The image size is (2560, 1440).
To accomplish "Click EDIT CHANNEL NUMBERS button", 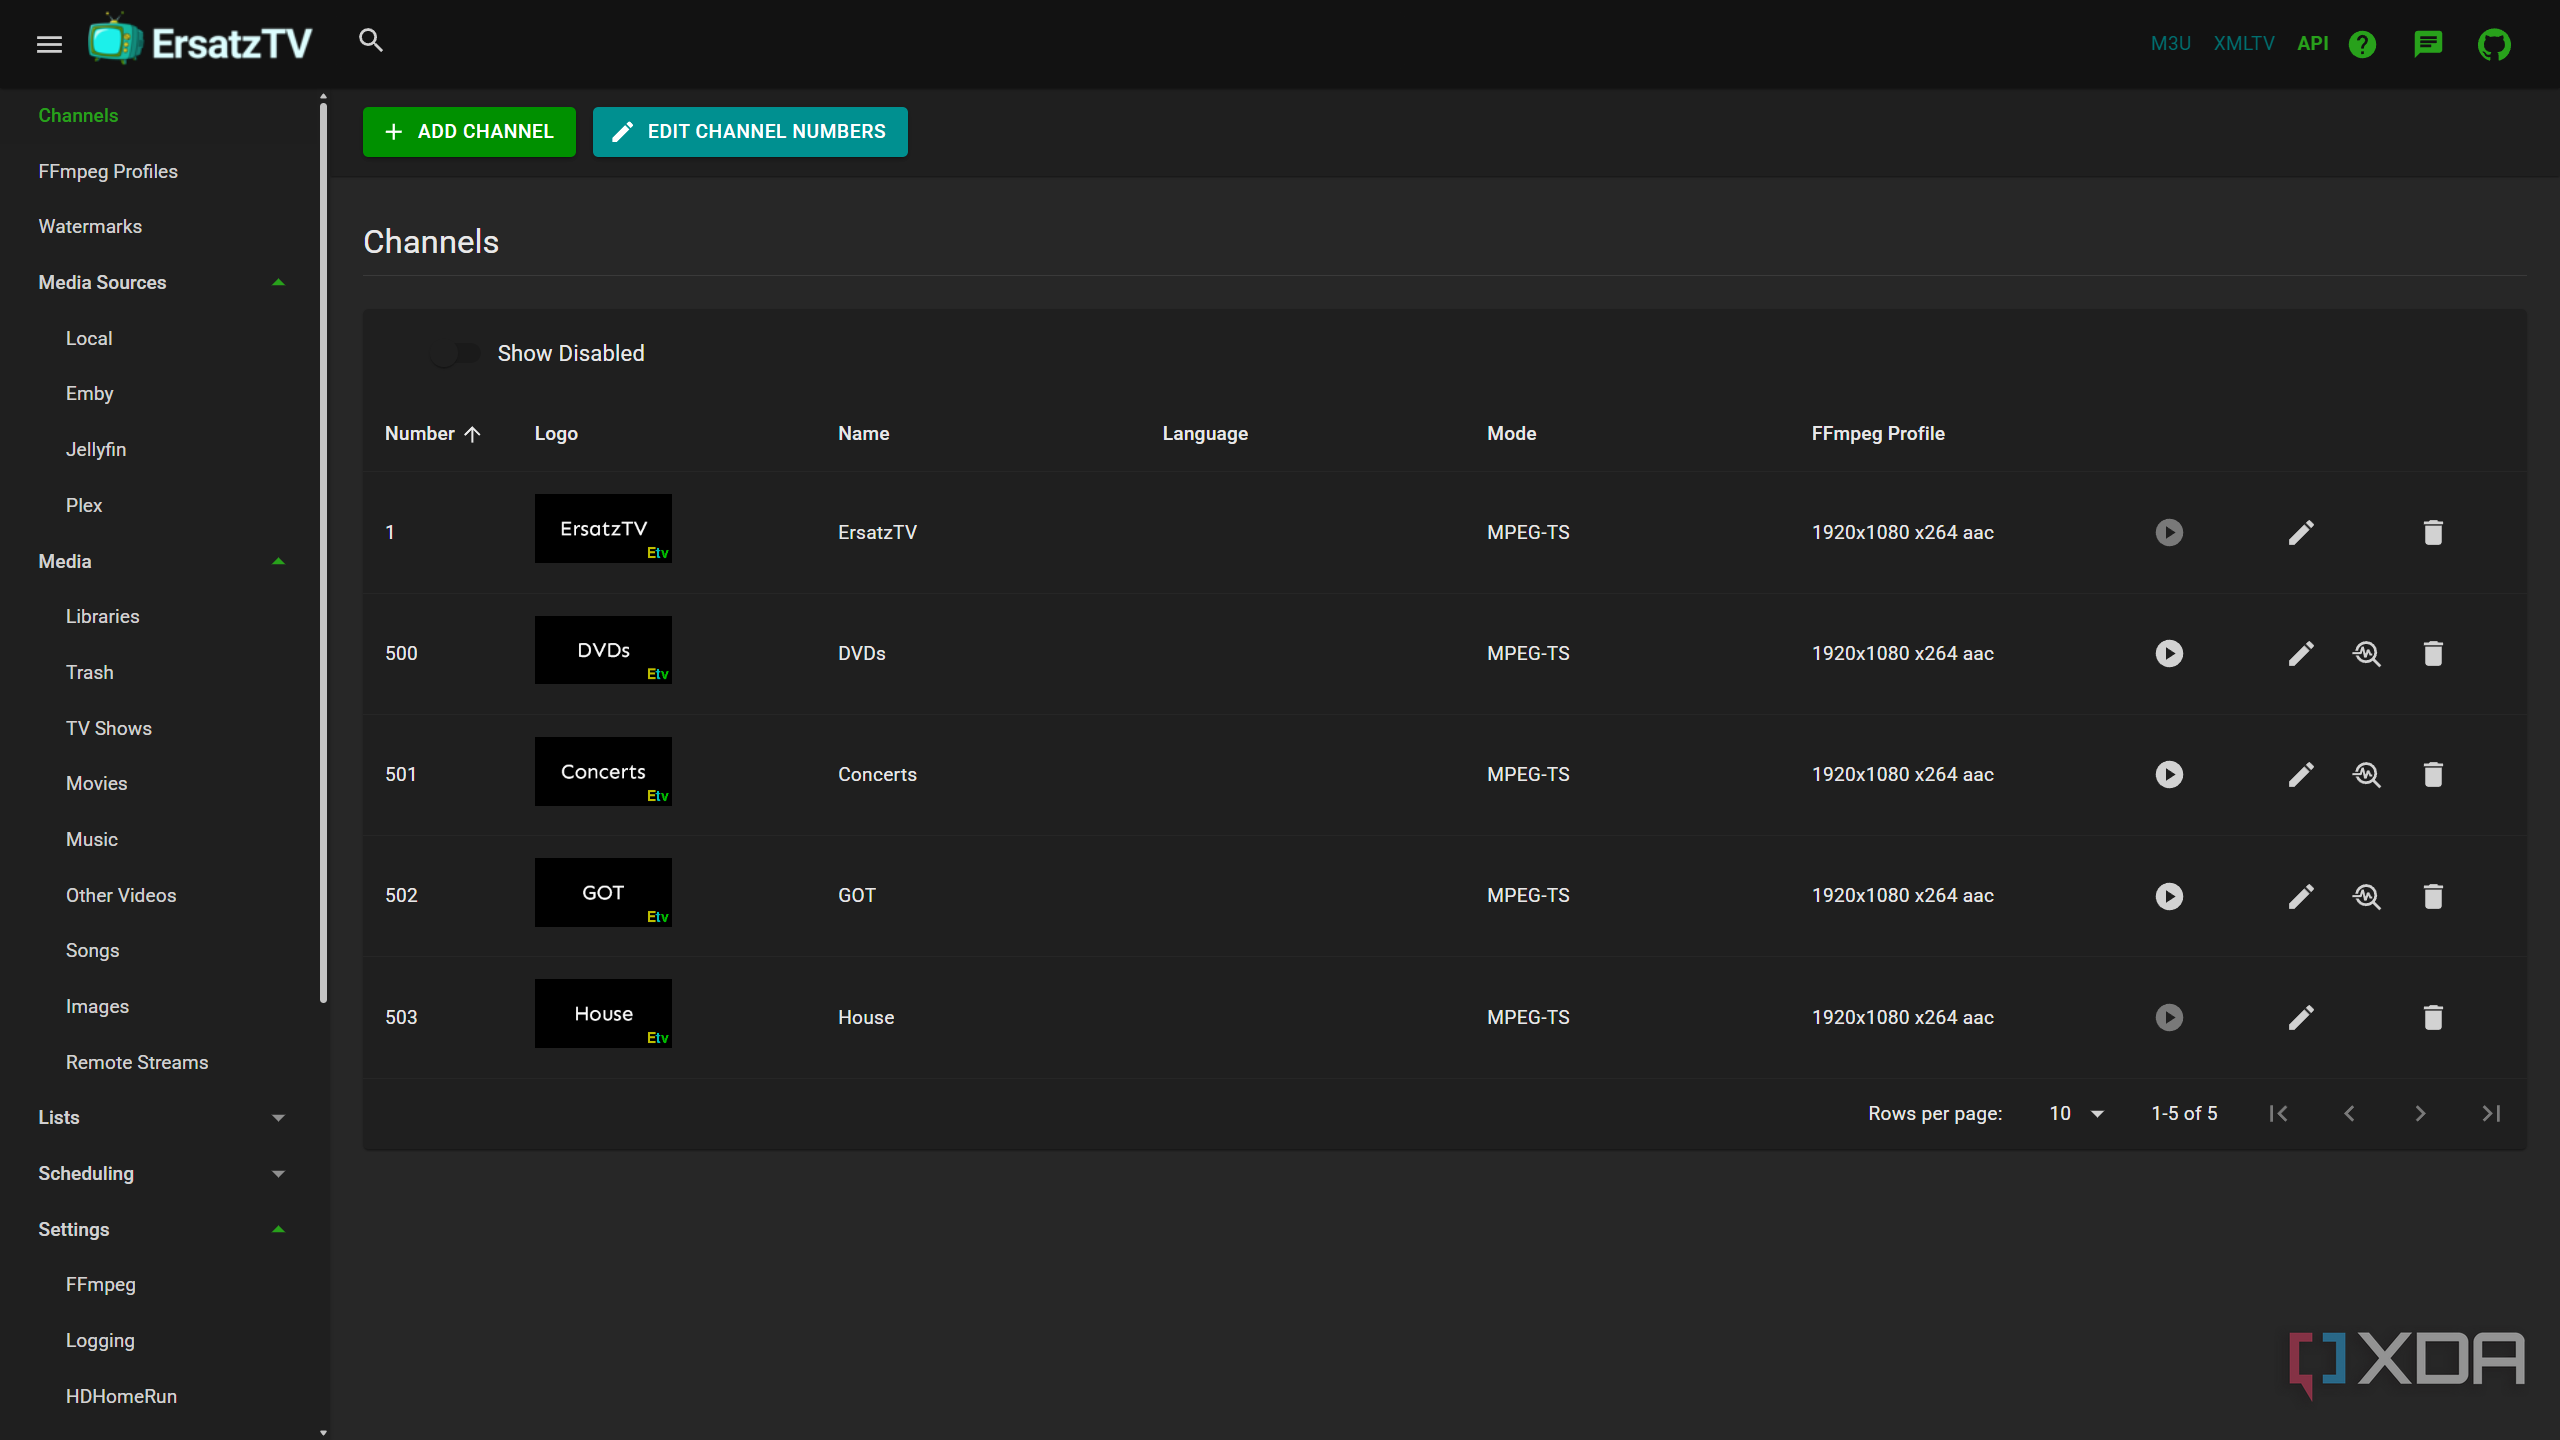I will click(750, 132).
